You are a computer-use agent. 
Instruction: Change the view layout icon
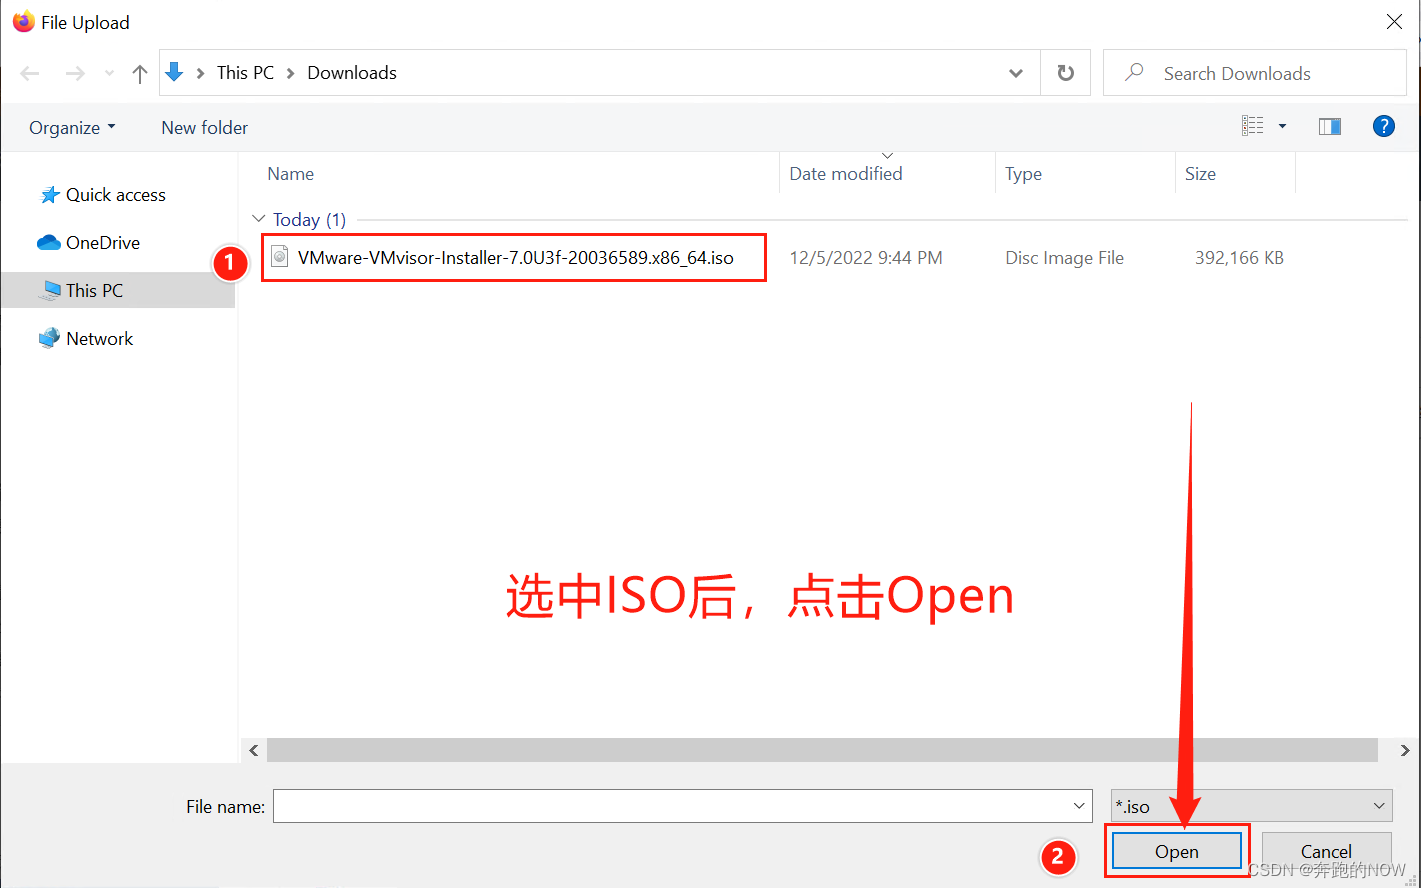click(x=1252, y=126)
